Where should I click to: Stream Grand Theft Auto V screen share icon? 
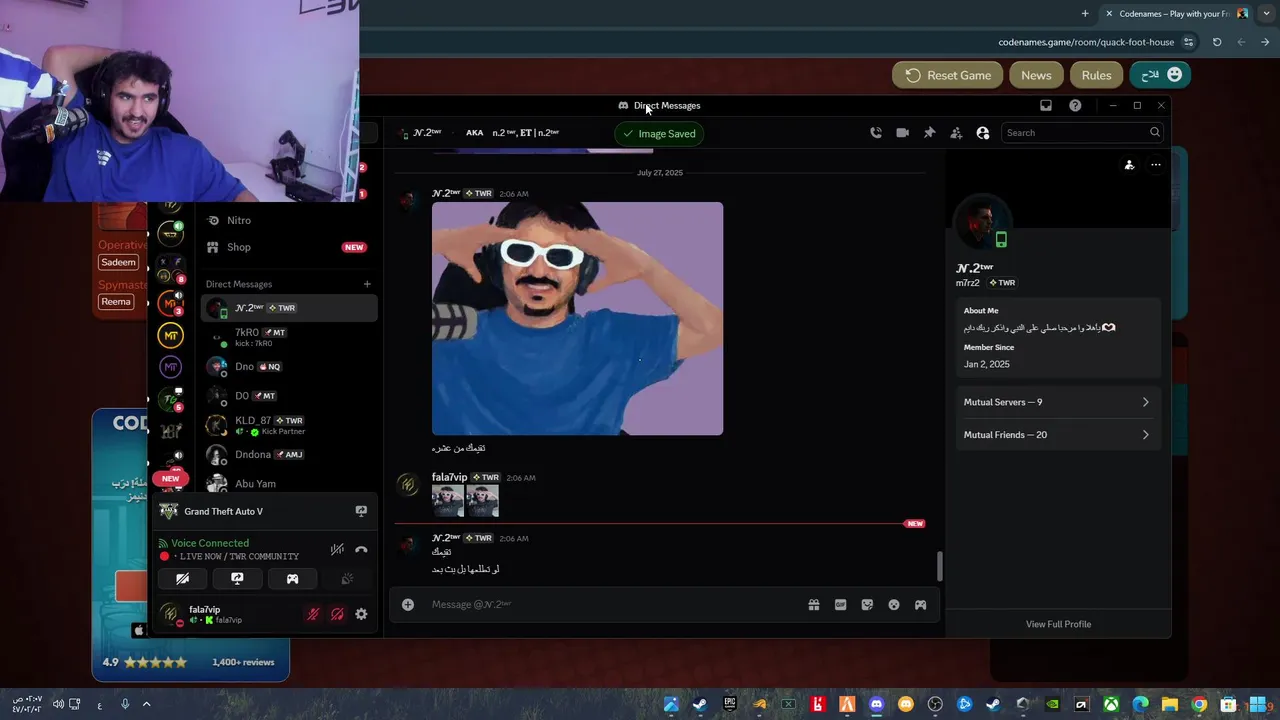[361, 511]
